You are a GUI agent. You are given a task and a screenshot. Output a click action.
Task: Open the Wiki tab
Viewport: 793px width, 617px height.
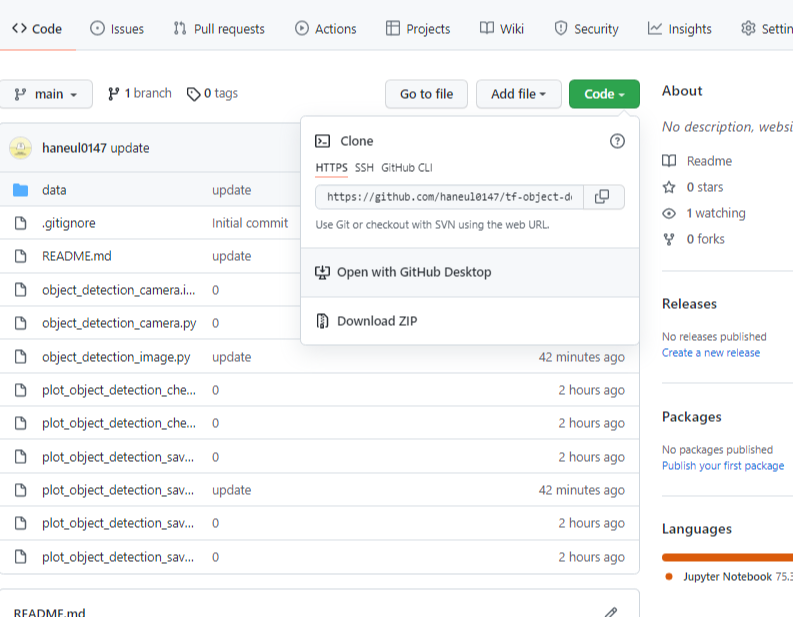(502, 29)
